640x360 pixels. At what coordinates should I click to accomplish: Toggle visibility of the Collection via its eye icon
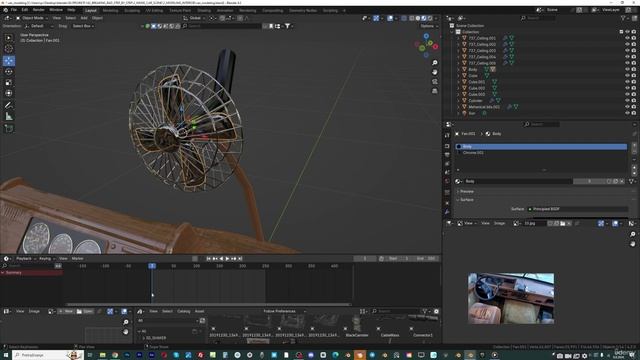(627, 32)
